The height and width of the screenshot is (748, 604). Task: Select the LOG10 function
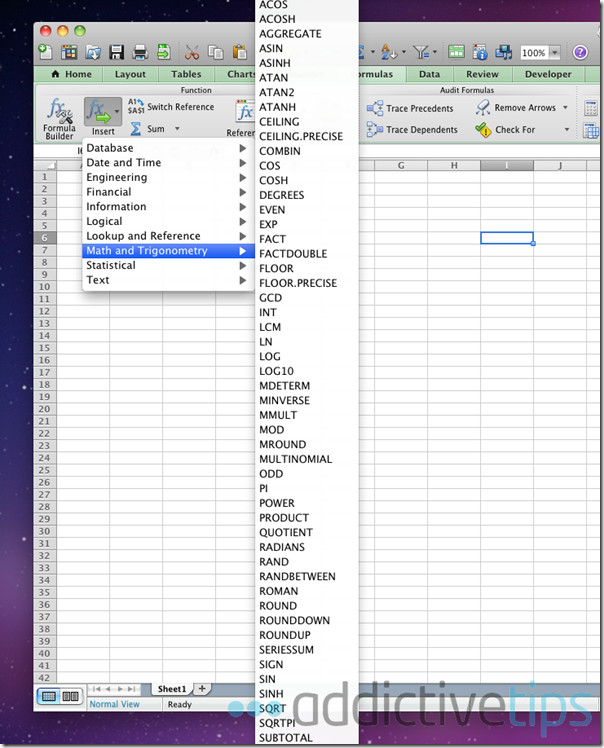pos(307,371)
